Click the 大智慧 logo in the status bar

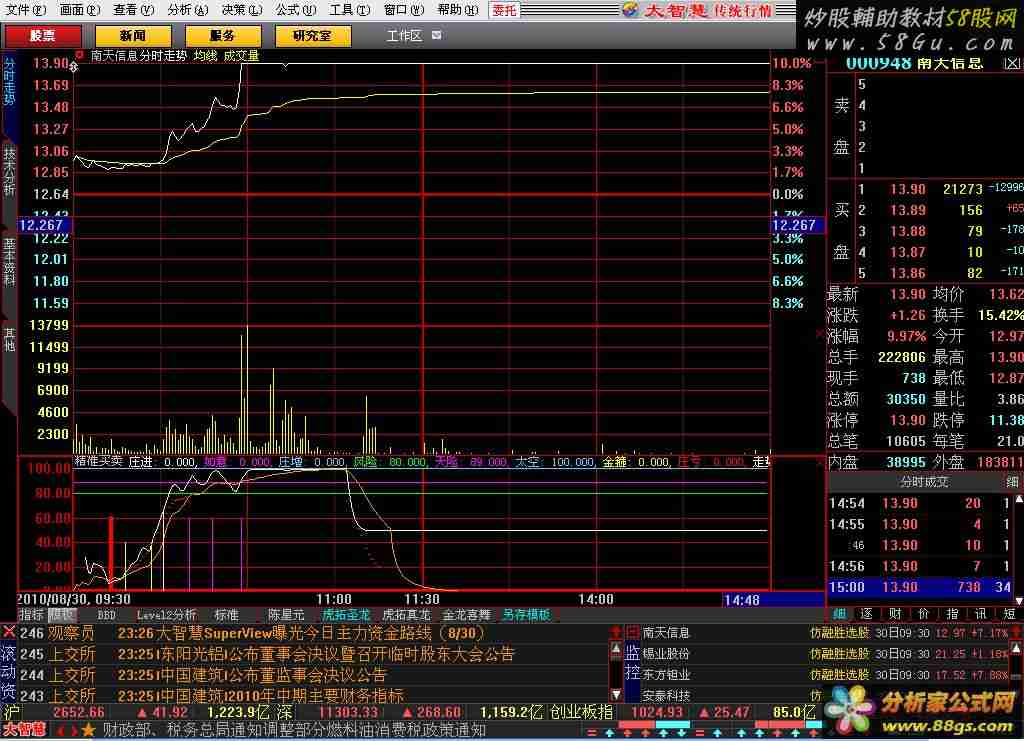(24, 729)
